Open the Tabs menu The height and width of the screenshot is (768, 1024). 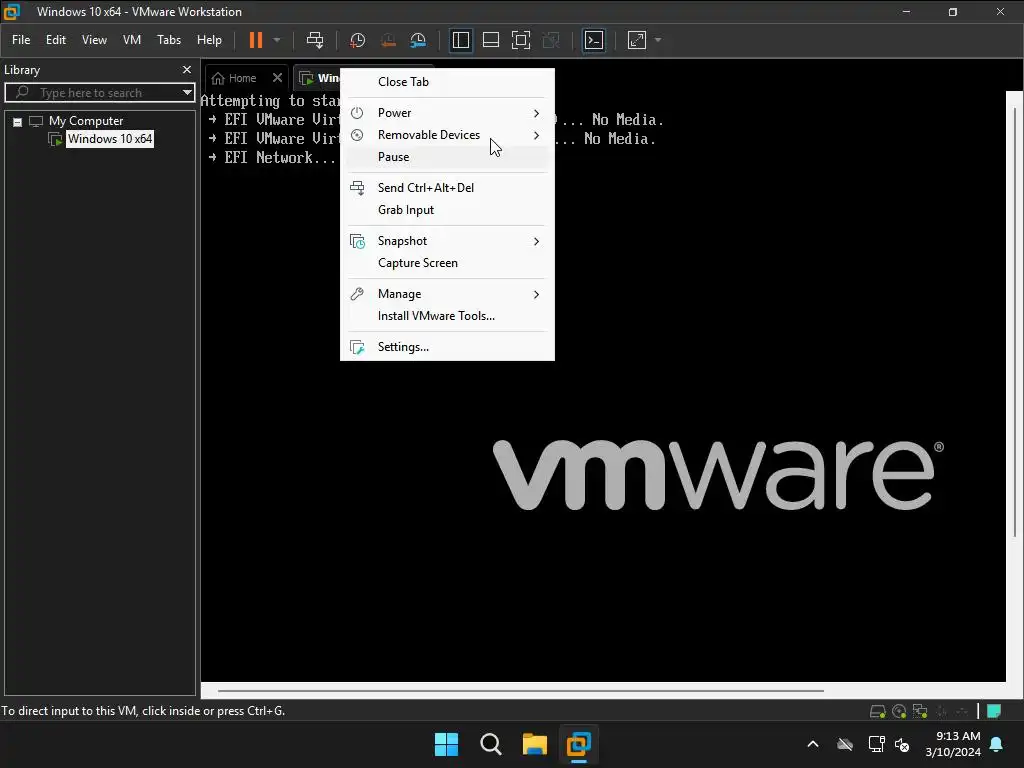coord(168,40)
